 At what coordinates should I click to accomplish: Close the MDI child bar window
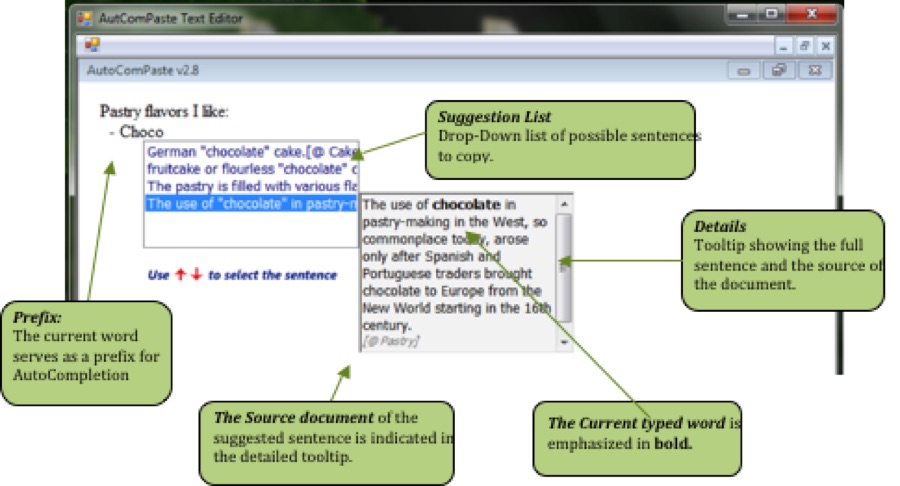point(825,46)
